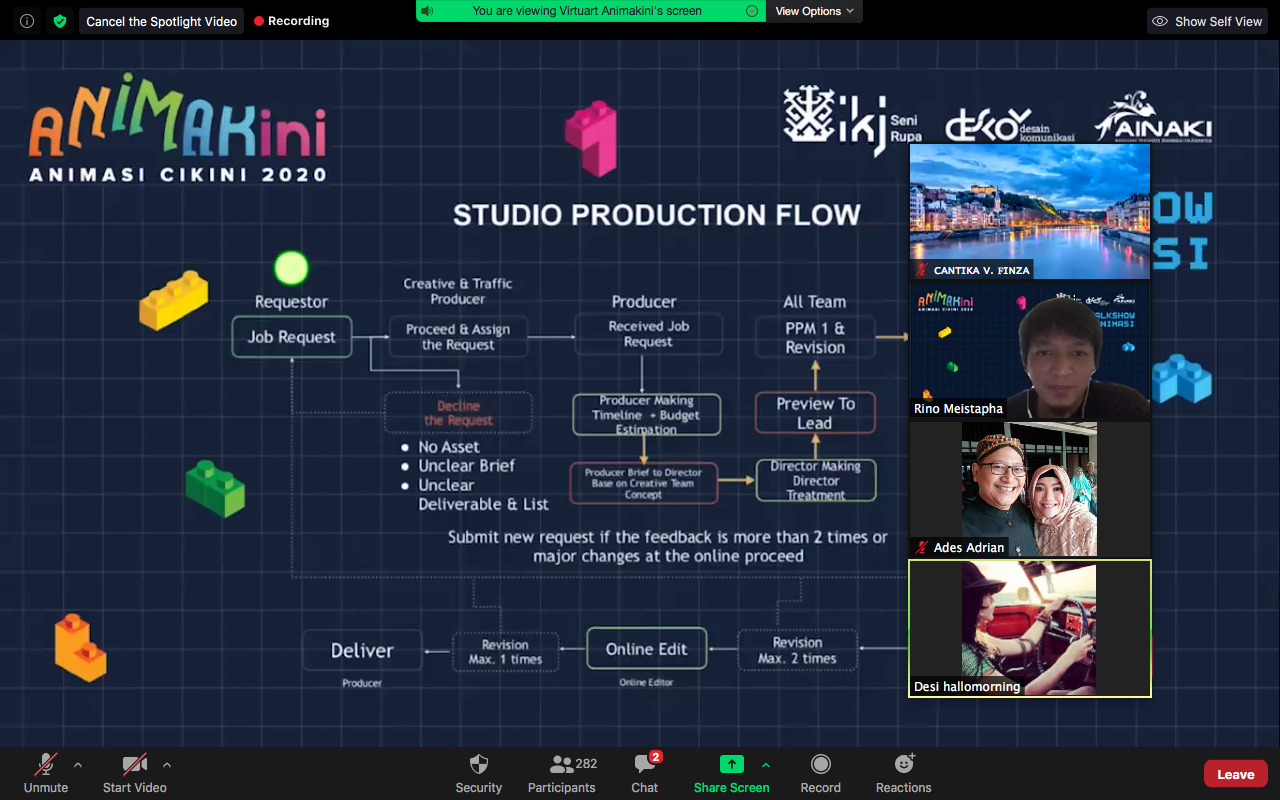The image size is (1280, 800).
Task: Click the PPM 1 & Revision box
Action: [x=815, y=337]
